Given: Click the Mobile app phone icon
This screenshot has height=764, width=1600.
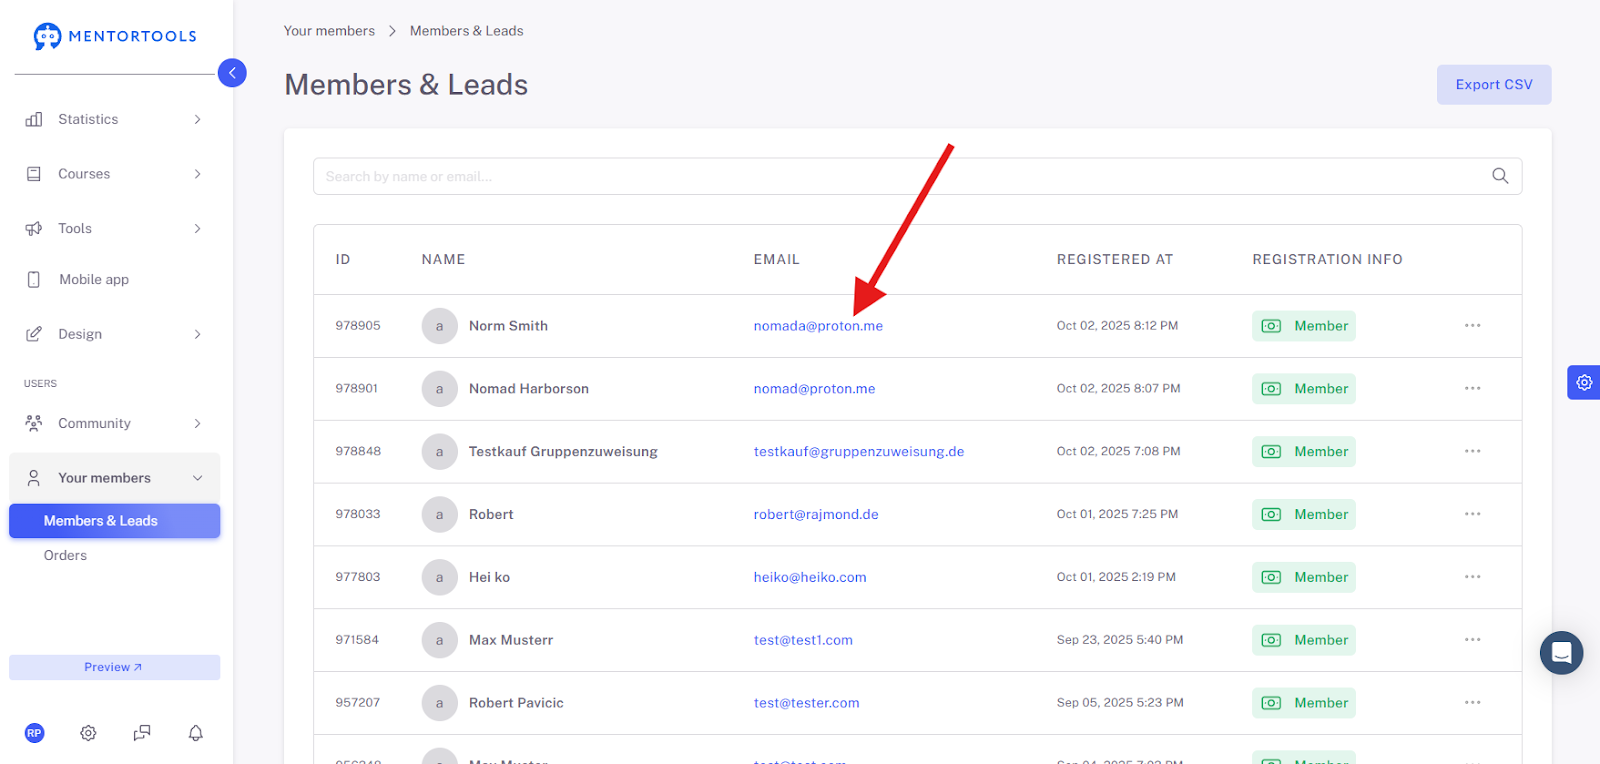Looking at the screenshot, I should pyautogui.click(x=34, y=280).
